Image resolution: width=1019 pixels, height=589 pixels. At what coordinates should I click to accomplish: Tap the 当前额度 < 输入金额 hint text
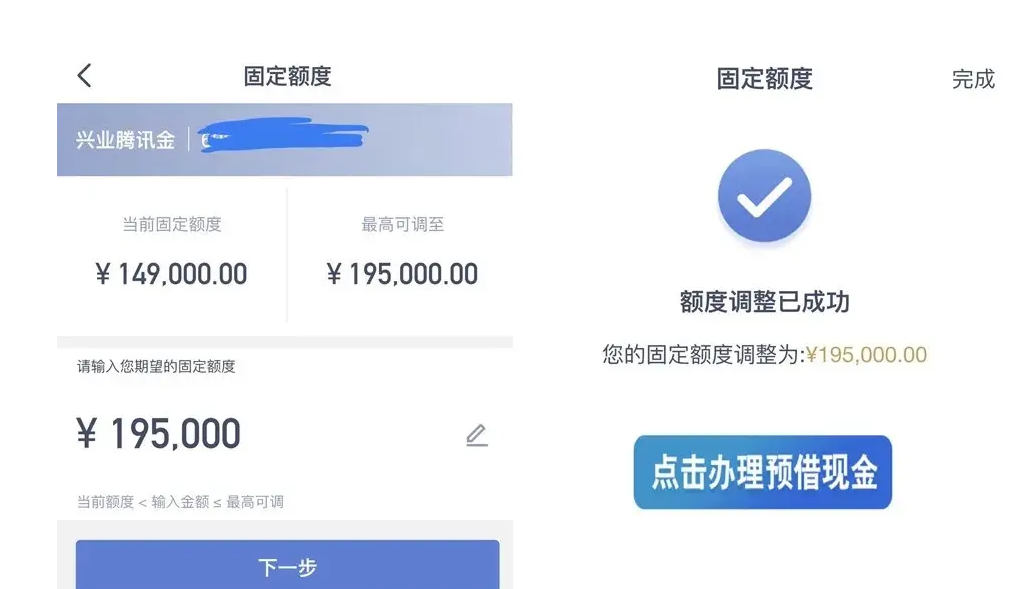(180, 502)
